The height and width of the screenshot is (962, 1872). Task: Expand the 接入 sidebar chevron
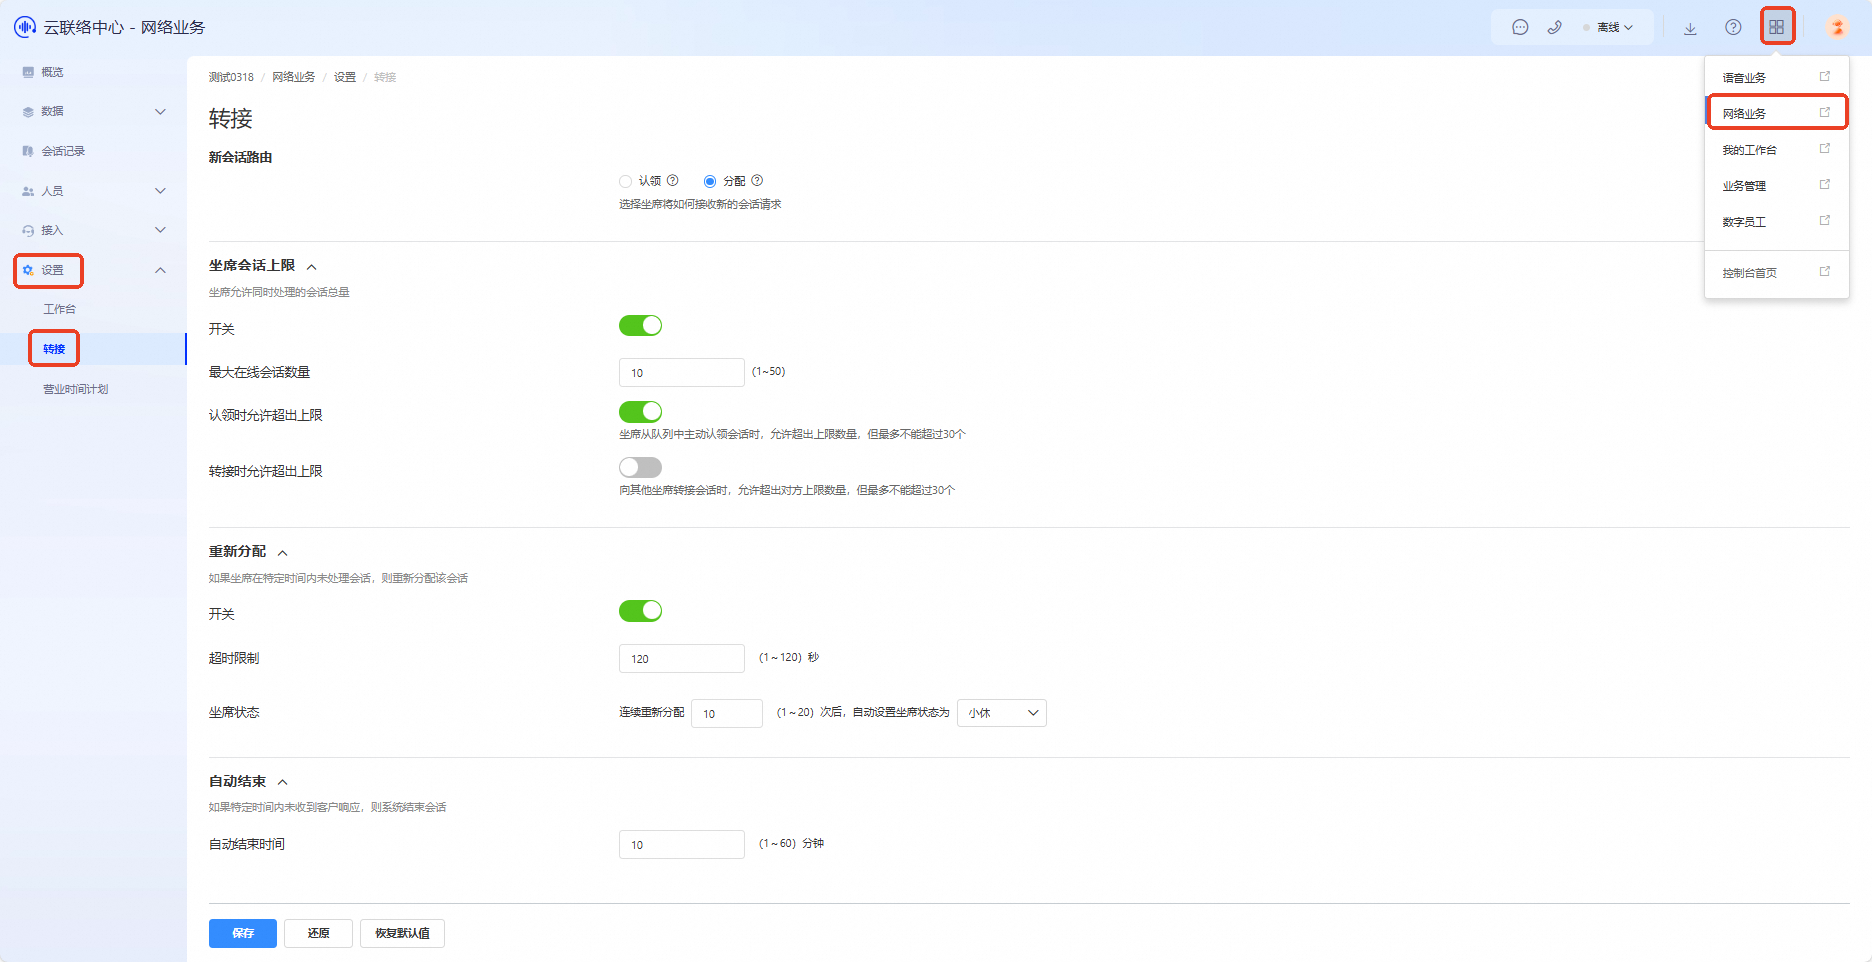(160, 231)
